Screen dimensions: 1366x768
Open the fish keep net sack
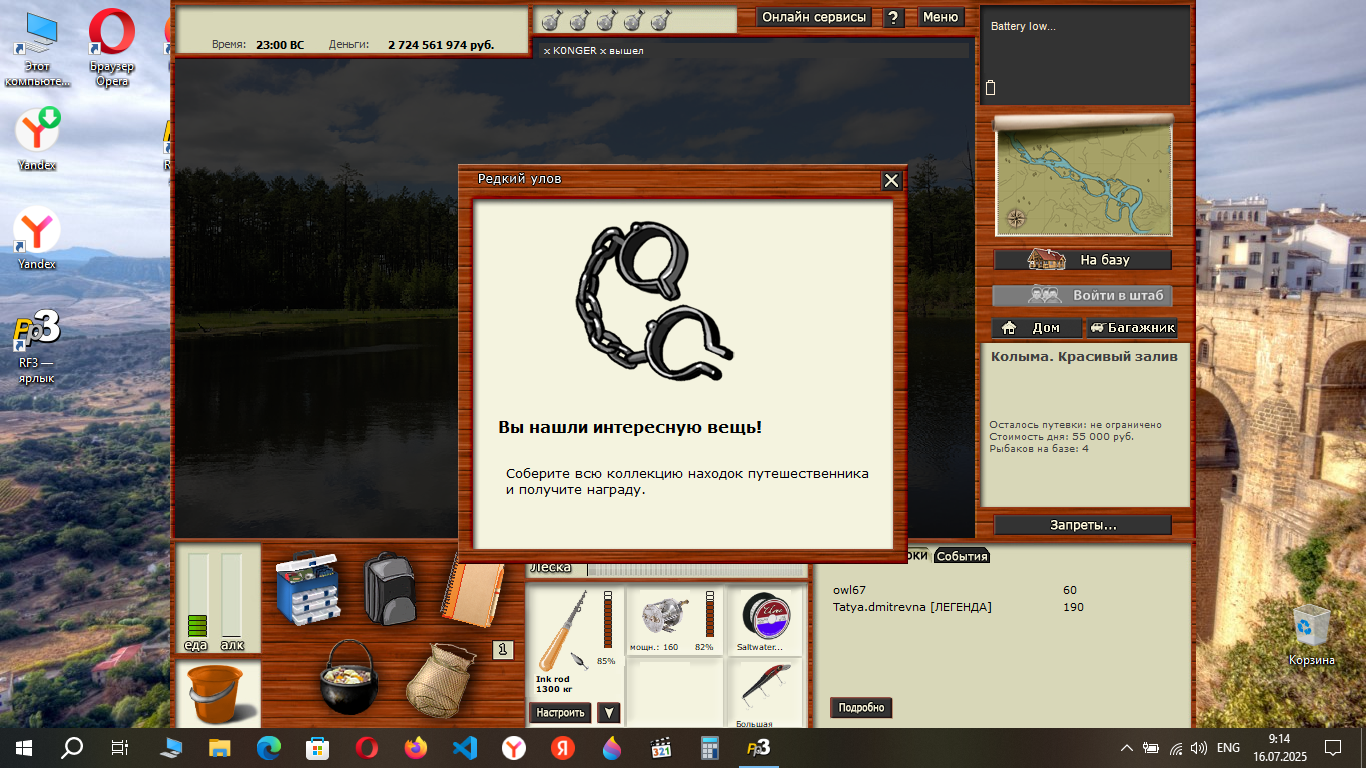click(x=439, y=676)
